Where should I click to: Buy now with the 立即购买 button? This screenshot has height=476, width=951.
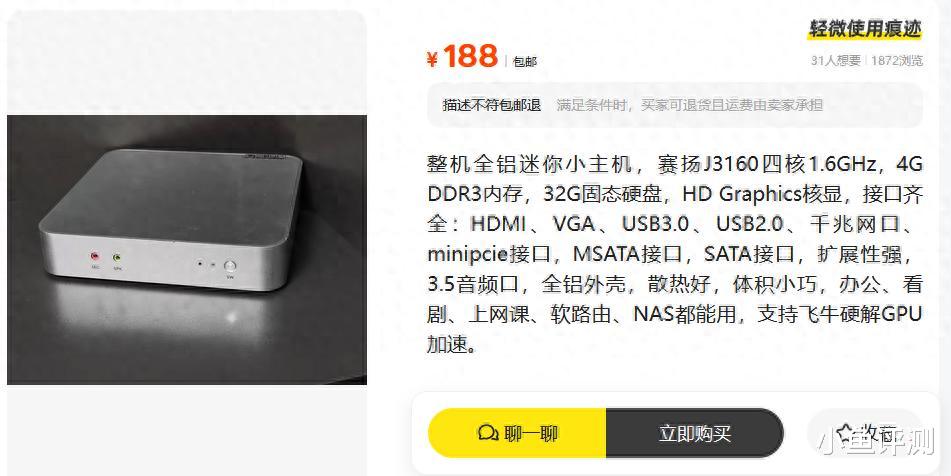click(x=694, y=433)
